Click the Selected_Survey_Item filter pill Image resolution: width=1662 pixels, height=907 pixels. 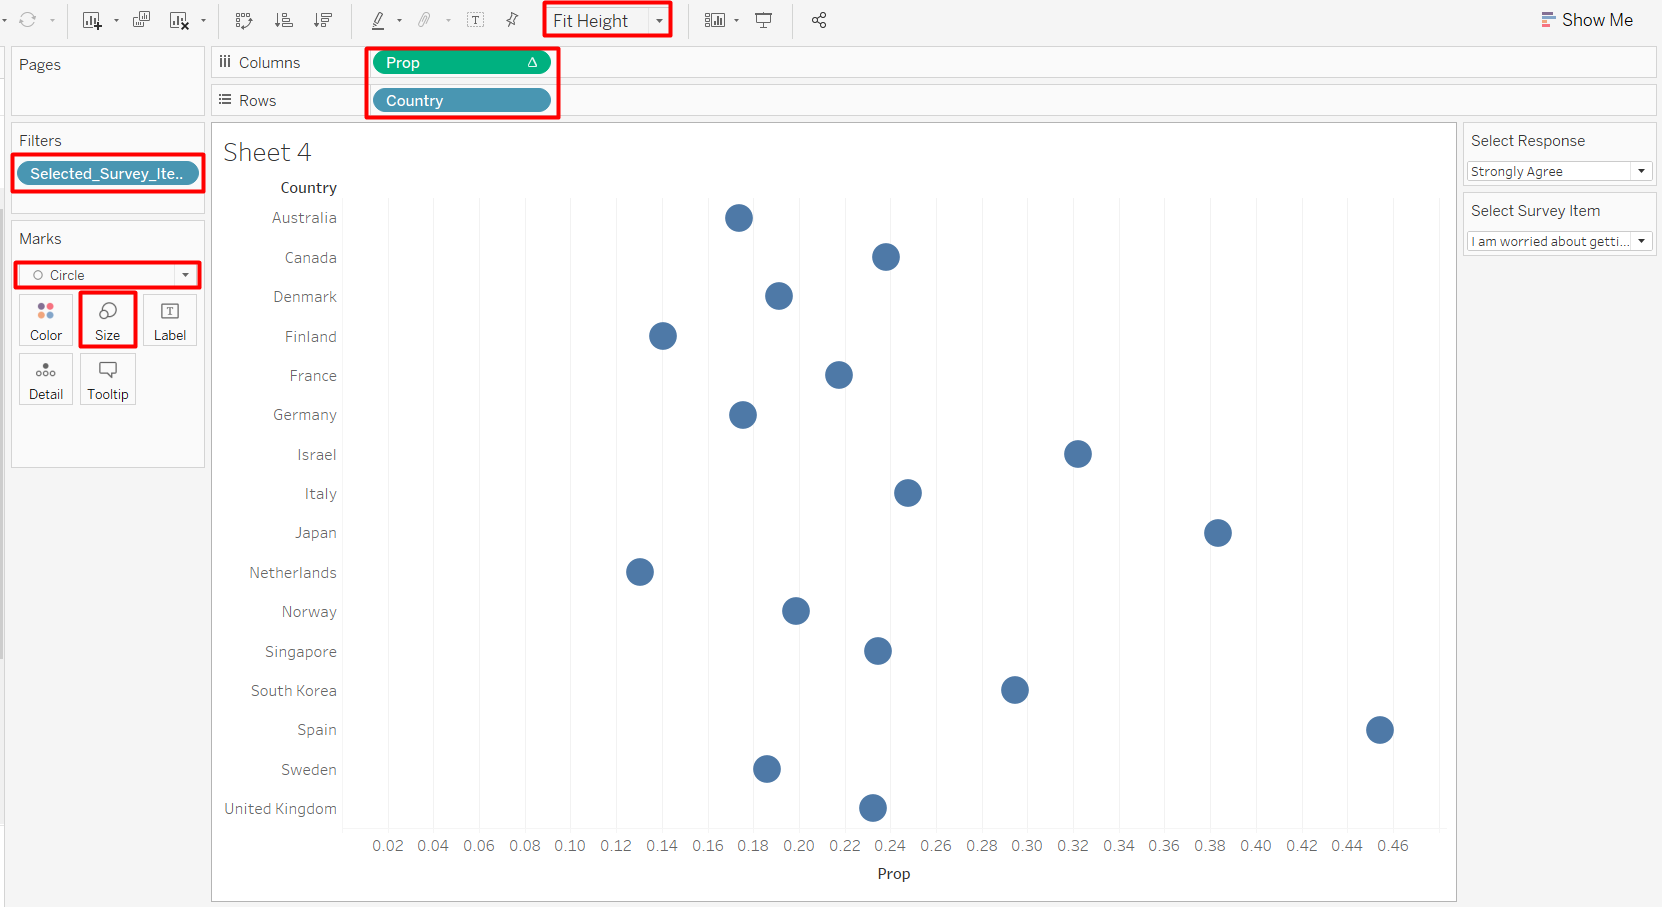(107, 173)
